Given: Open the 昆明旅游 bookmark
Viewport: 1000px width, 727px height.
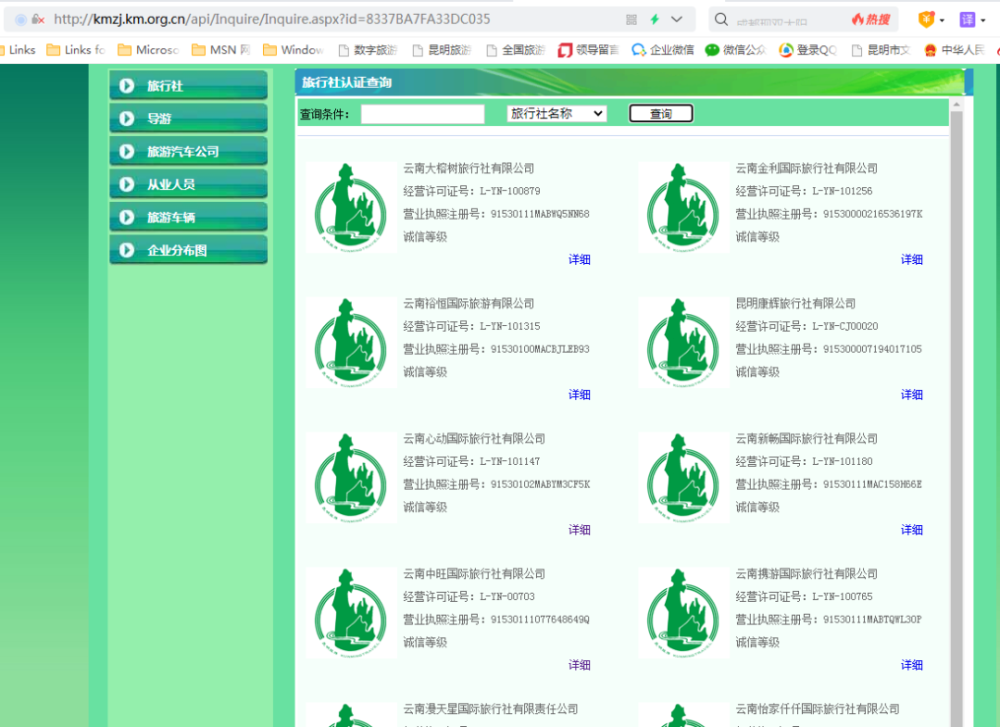Looking at the screenshot, I should 442,50.
